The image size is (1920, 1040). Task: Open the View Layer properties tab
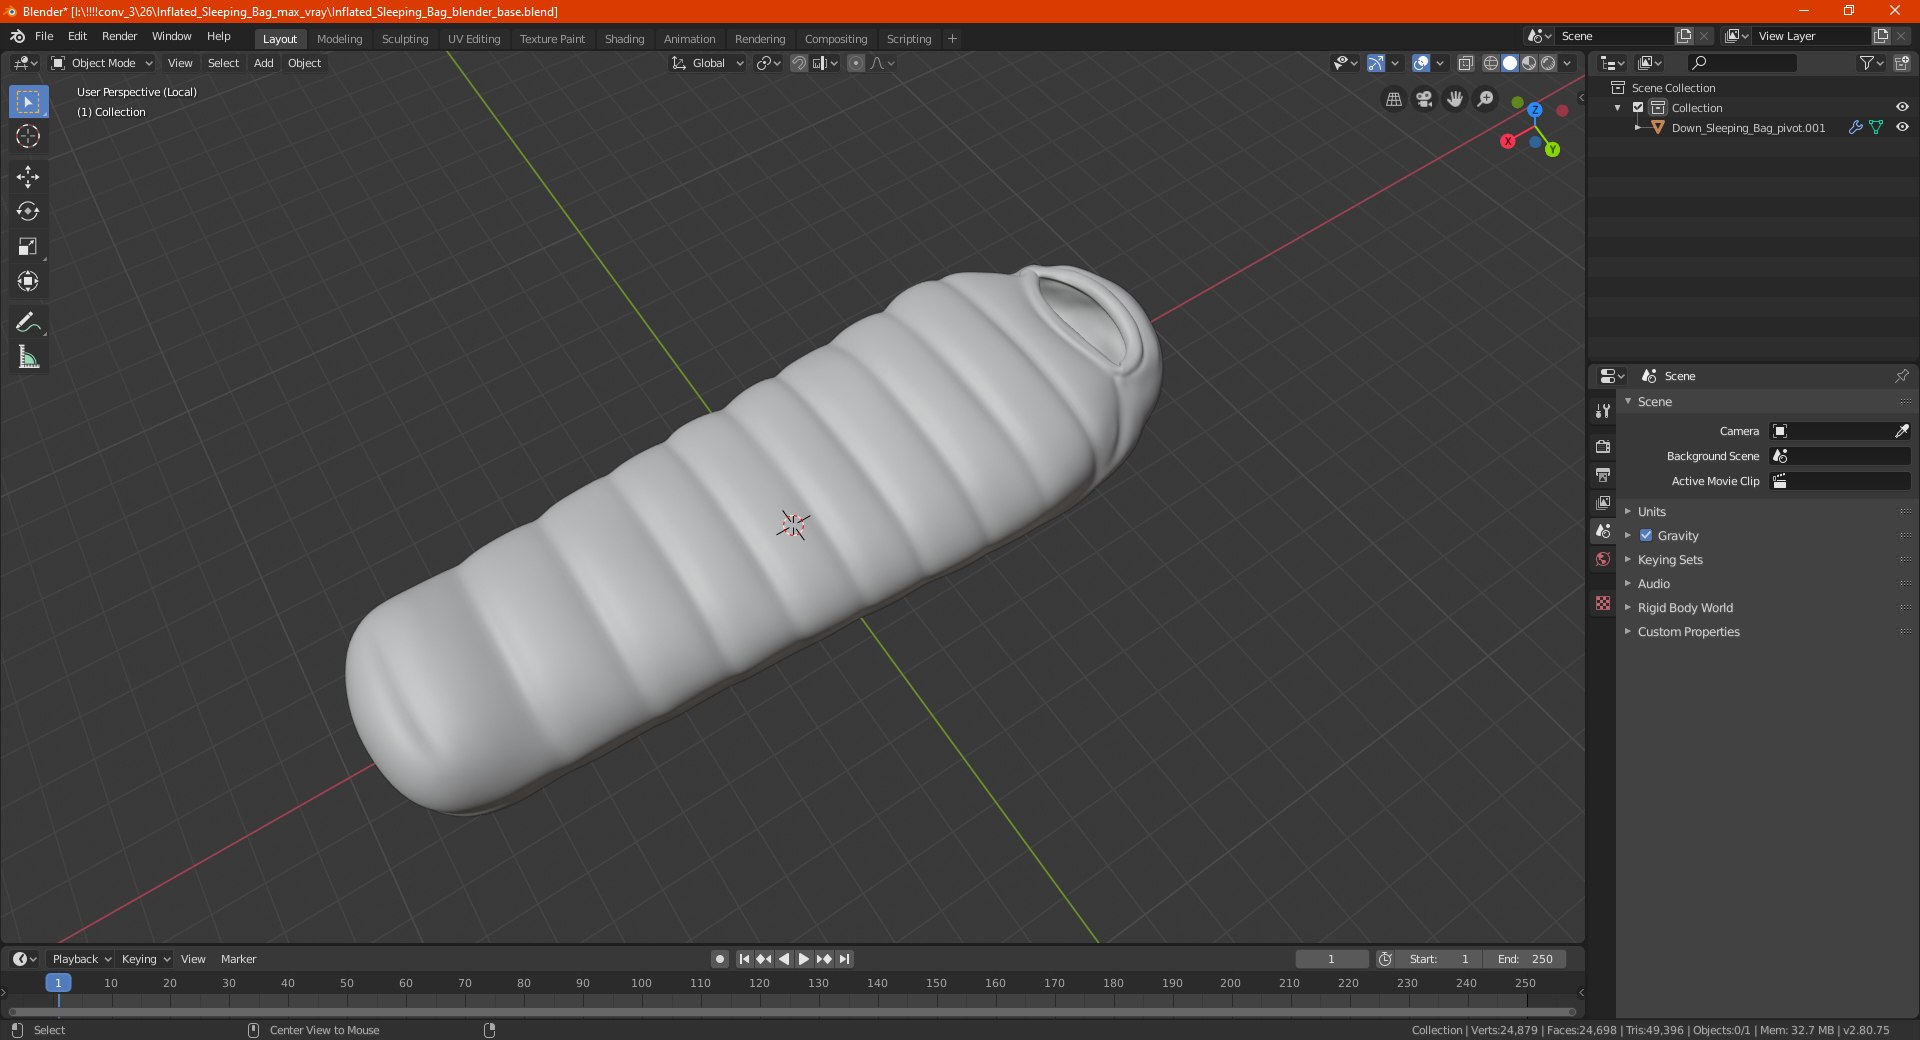pos(1603,503)
